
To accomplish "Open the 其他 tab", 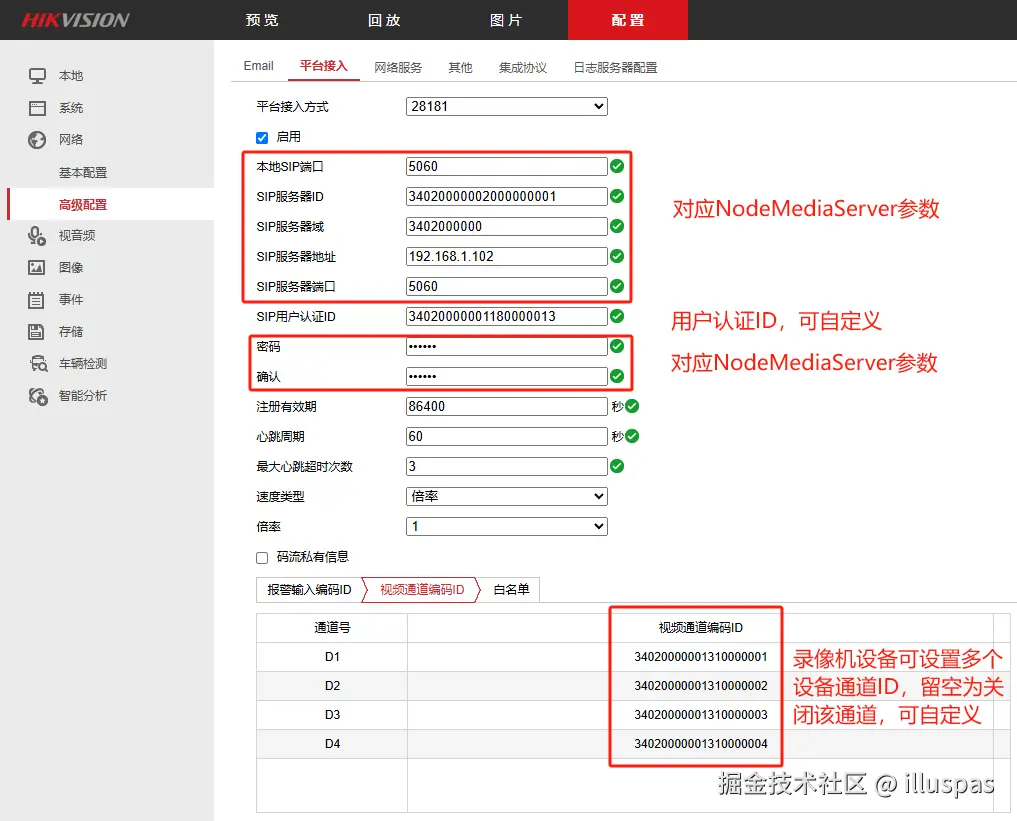I will 461,67.
